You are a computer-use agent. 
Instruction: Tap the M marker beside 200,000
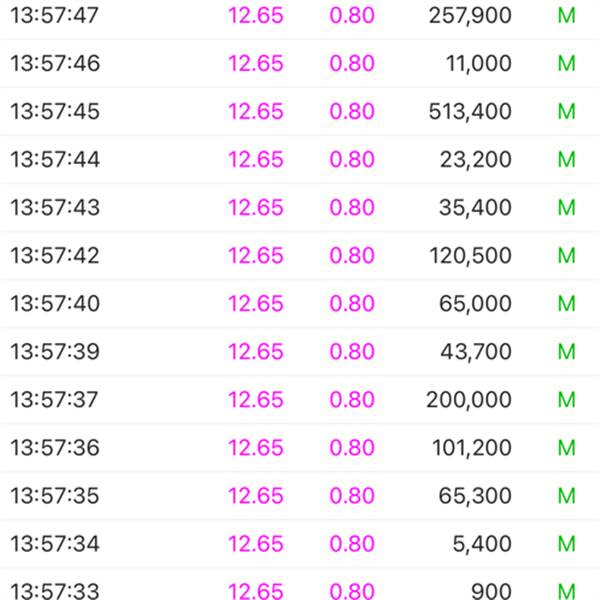[x=566, y=399]
